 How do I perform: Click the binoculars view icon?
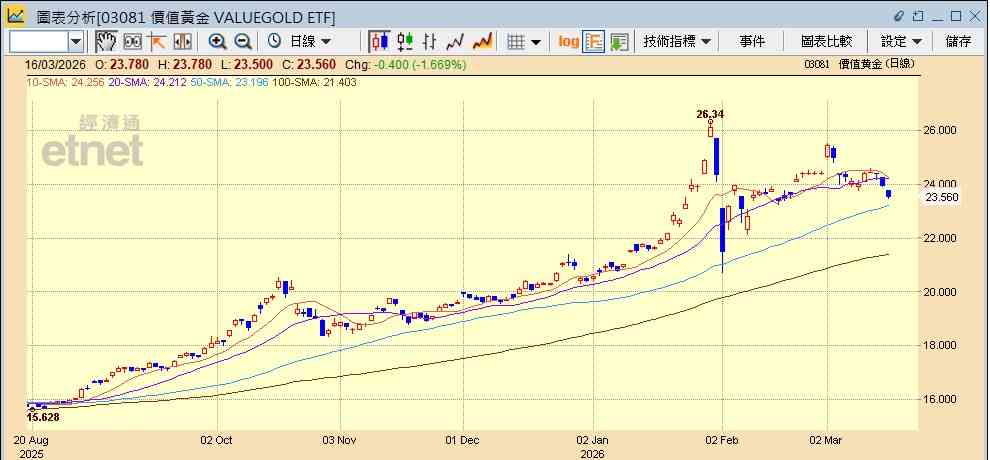[133, 42]
